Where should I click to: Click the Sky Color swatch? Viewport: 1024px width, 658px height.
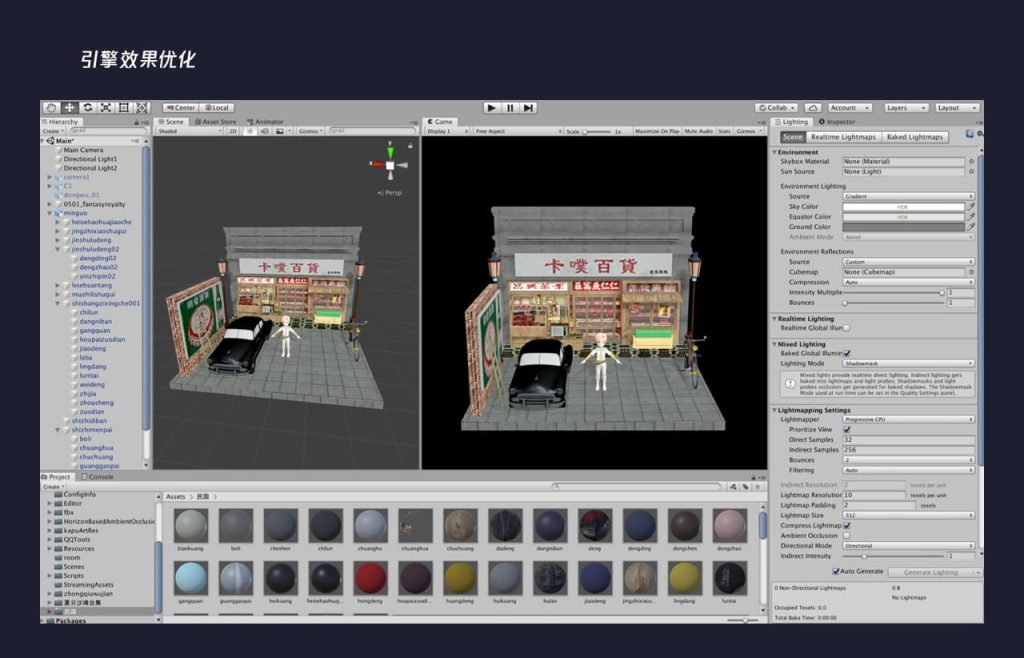click(903, 207)
